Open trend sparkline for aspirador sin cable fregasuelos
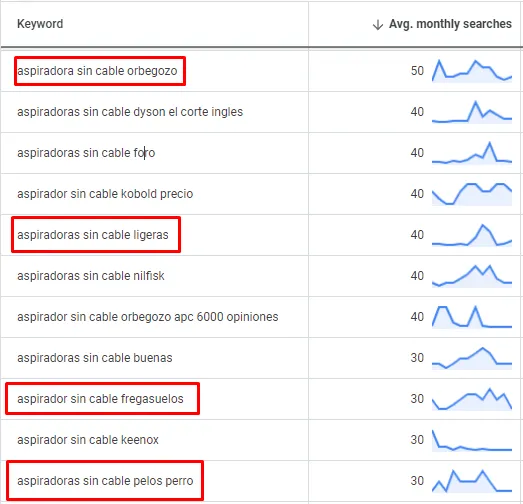The image size is (523, 504). 472,399
